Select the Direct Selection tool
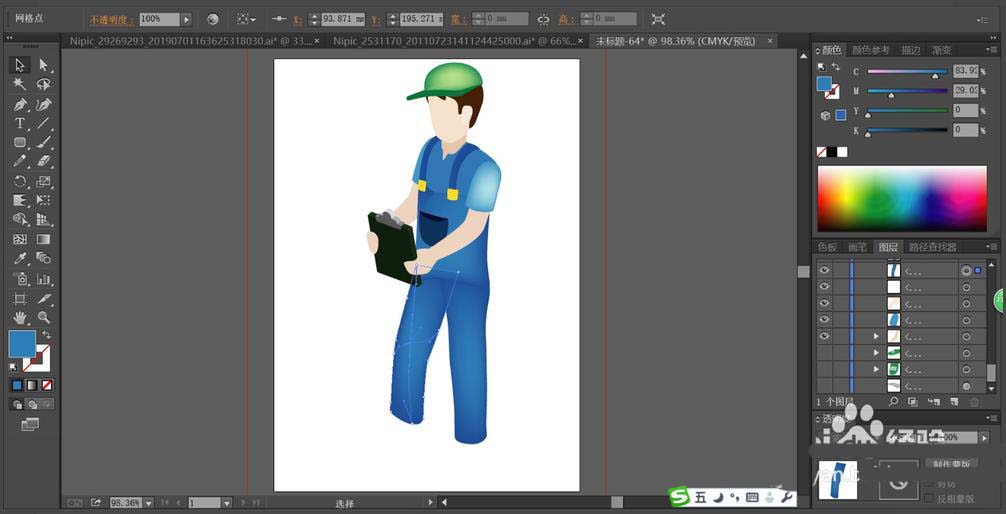The height and width of the screenshot is (514, 1006). point(43,65)
